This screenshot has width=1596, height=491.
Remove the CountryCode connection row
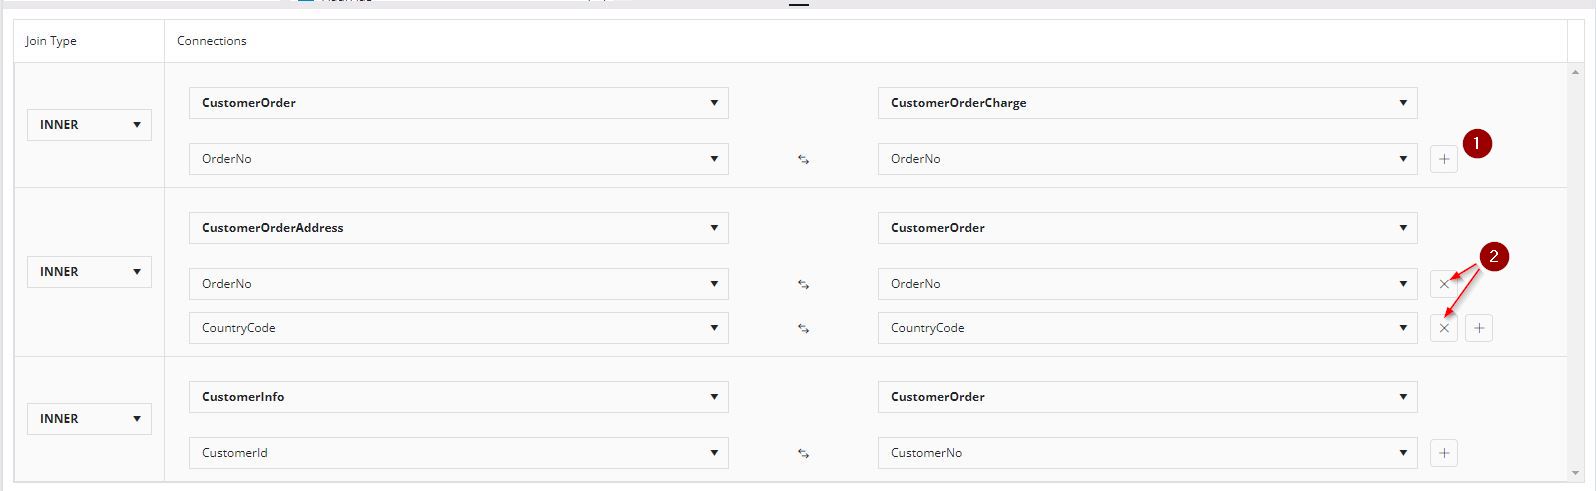coord(1443,328)
